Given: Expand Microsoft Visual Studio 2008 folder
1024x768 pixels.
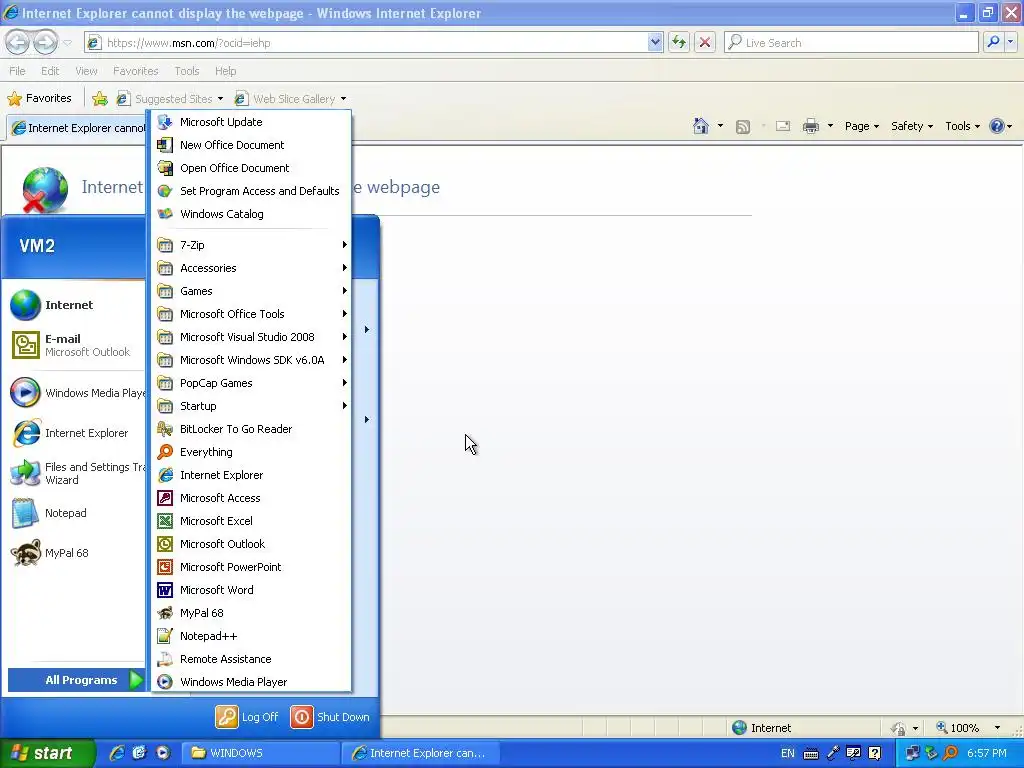Looking at the screenshot, I should [251, 337].
